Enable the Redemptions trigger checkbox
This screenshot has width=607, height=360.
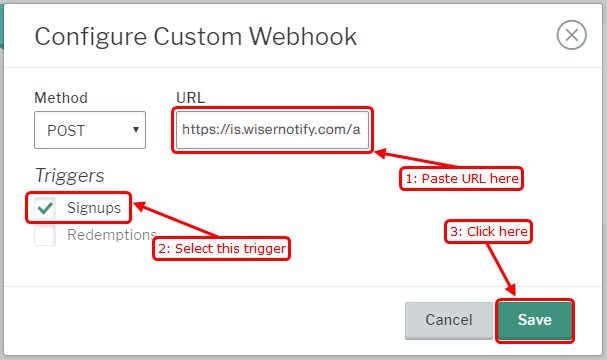(x=45, y=235)
